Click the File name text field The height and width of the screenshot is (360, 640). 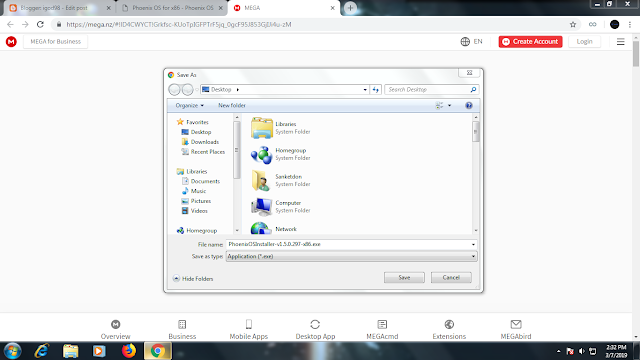(x=348, y=244)
